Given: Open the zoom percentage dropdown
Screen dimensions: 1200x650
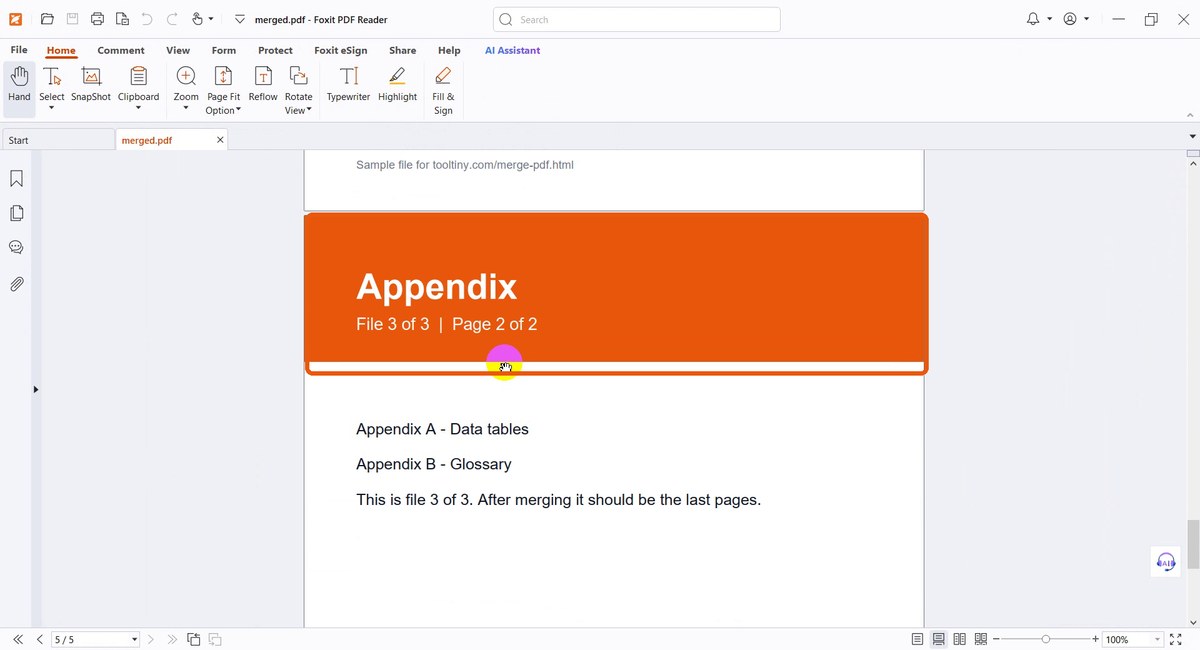Looking at the screenshot, I should [1158, 639].
